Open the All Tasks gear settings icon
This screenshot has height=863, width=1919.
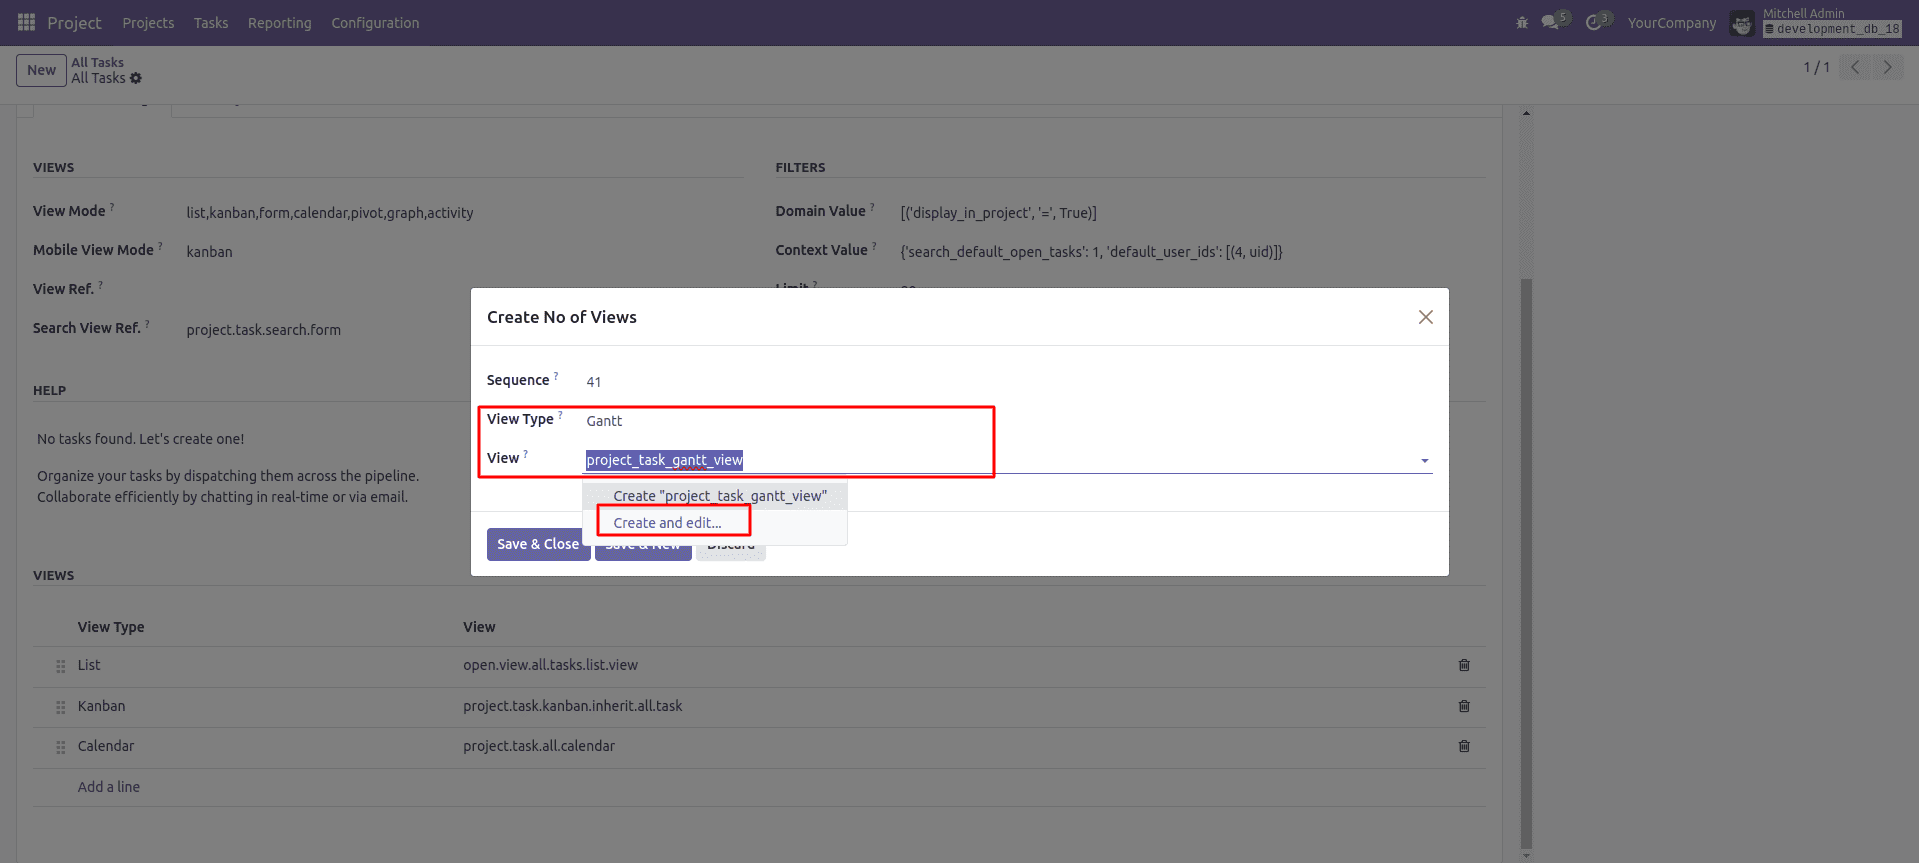136,78
